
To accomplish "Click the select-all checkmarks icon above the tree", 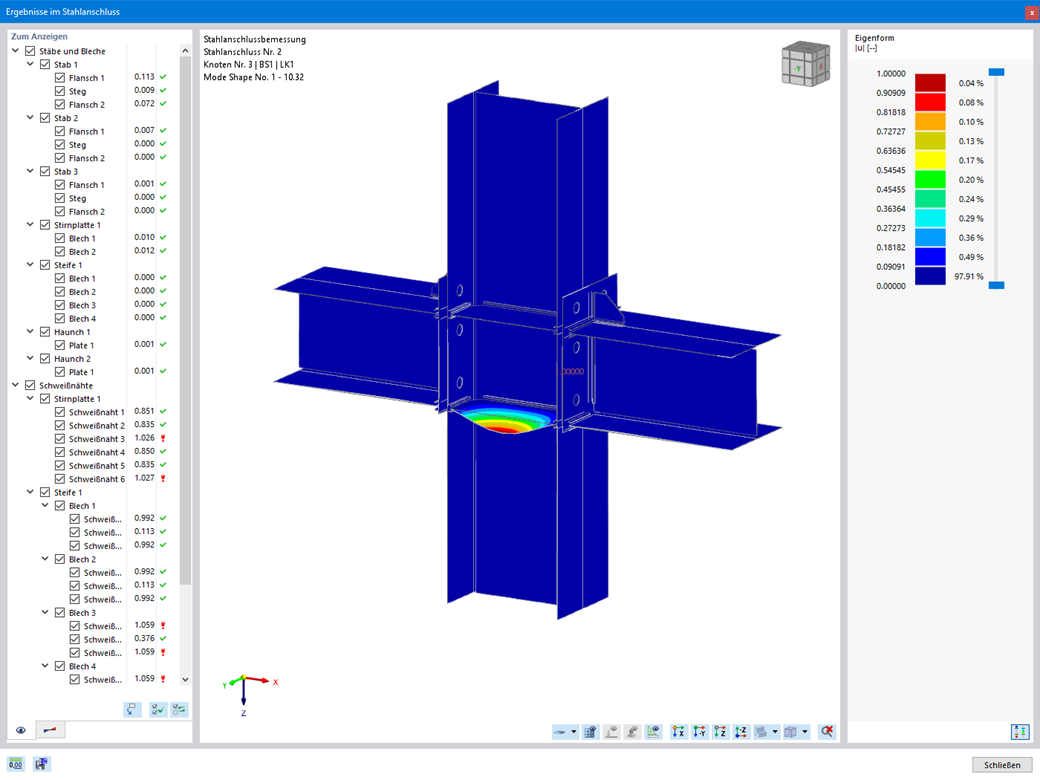I will [x=157, y=710].
